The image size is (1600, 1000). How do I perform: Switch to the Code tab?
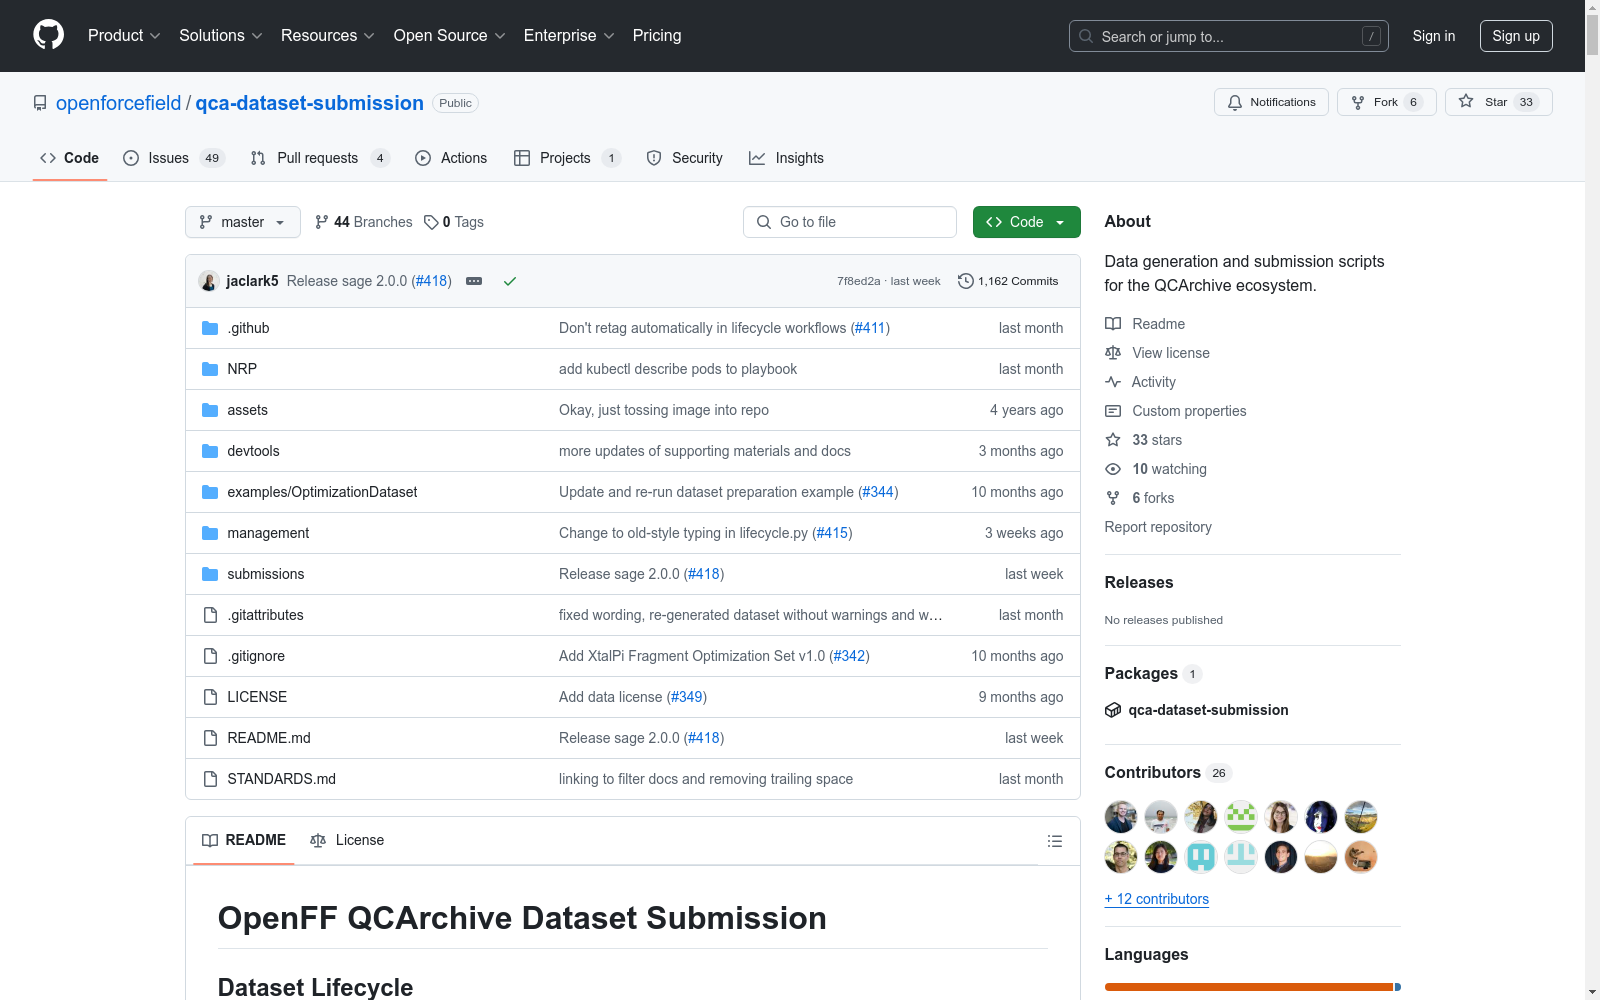click(70, 158)
